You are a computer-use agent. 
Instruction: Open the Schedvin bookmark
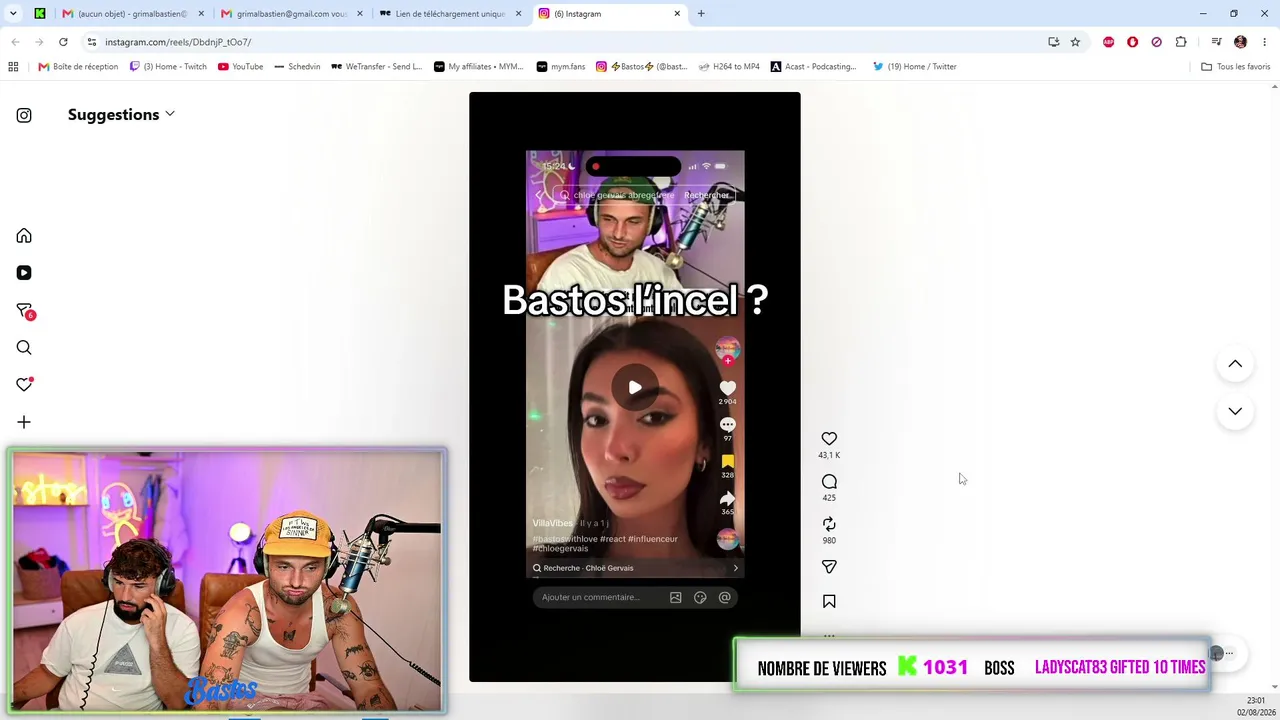click(x=297, y=67)
